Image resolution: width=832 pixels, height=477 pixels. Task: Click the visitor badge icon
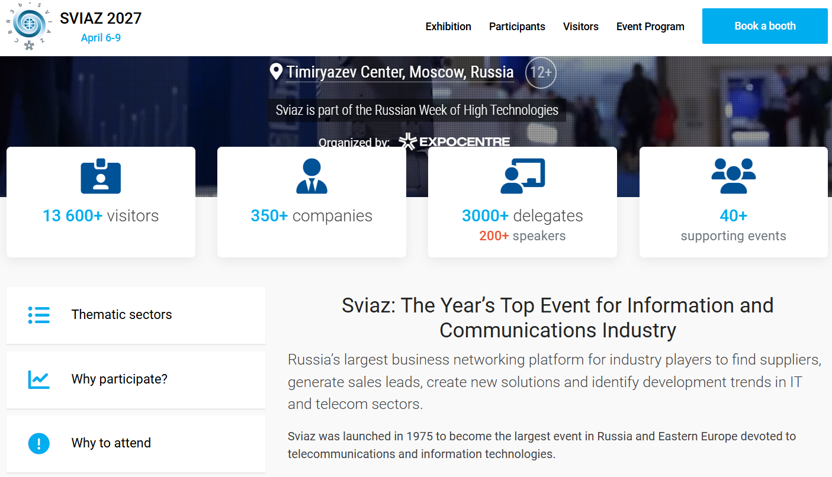coord(101,176)
